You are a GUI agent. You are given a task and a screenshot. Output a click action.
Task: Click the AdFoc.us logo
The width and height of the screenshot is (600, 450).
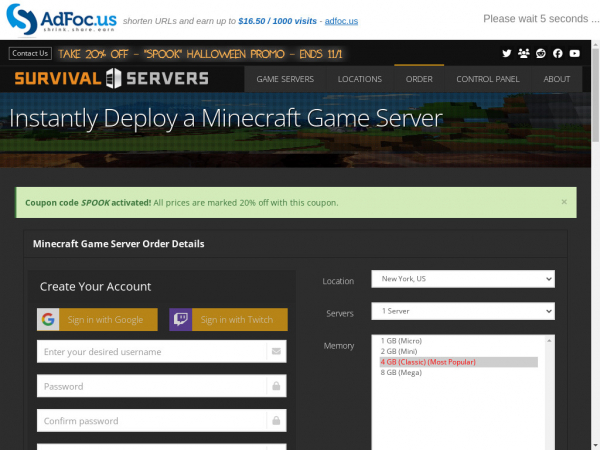tap(60, 19)
